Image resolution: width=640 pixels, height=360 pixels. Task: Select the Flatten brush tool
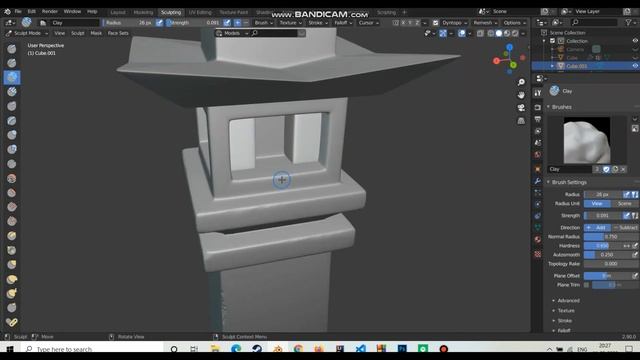[12, 193]
